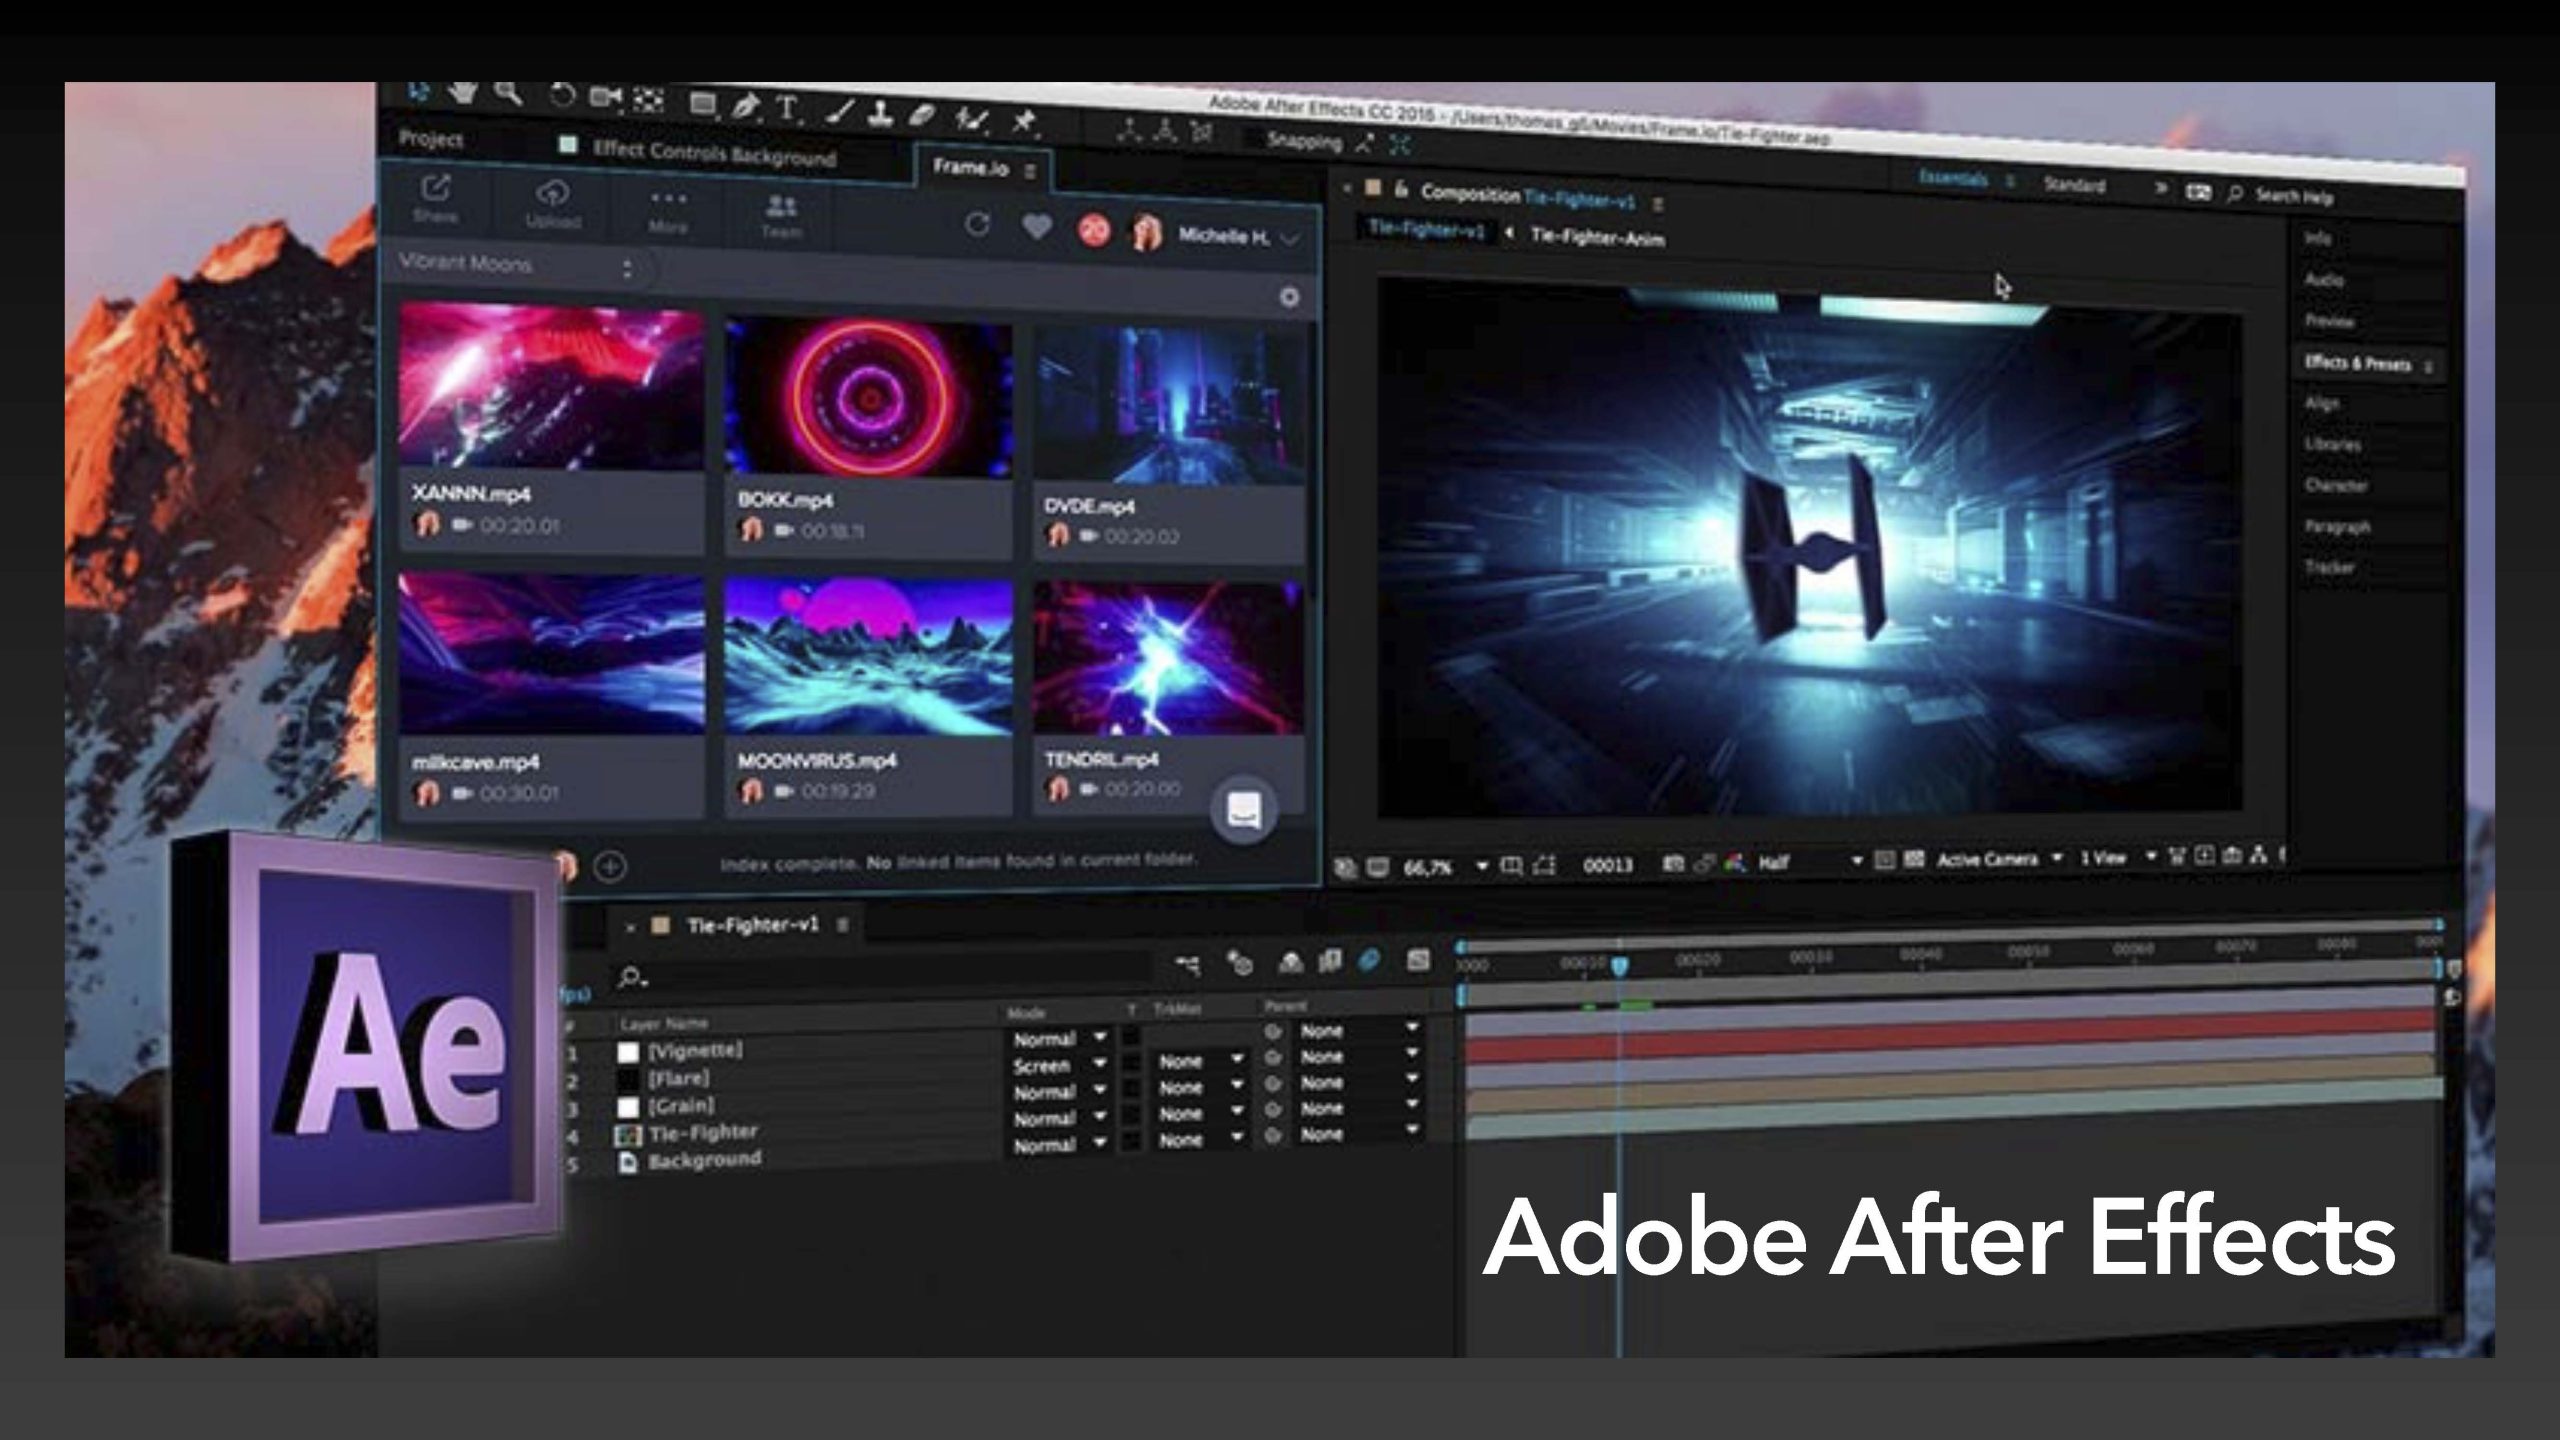Take a snapshot with the viewer camera icon
Screen dimensions: 2560x1440
[1672, 862]
